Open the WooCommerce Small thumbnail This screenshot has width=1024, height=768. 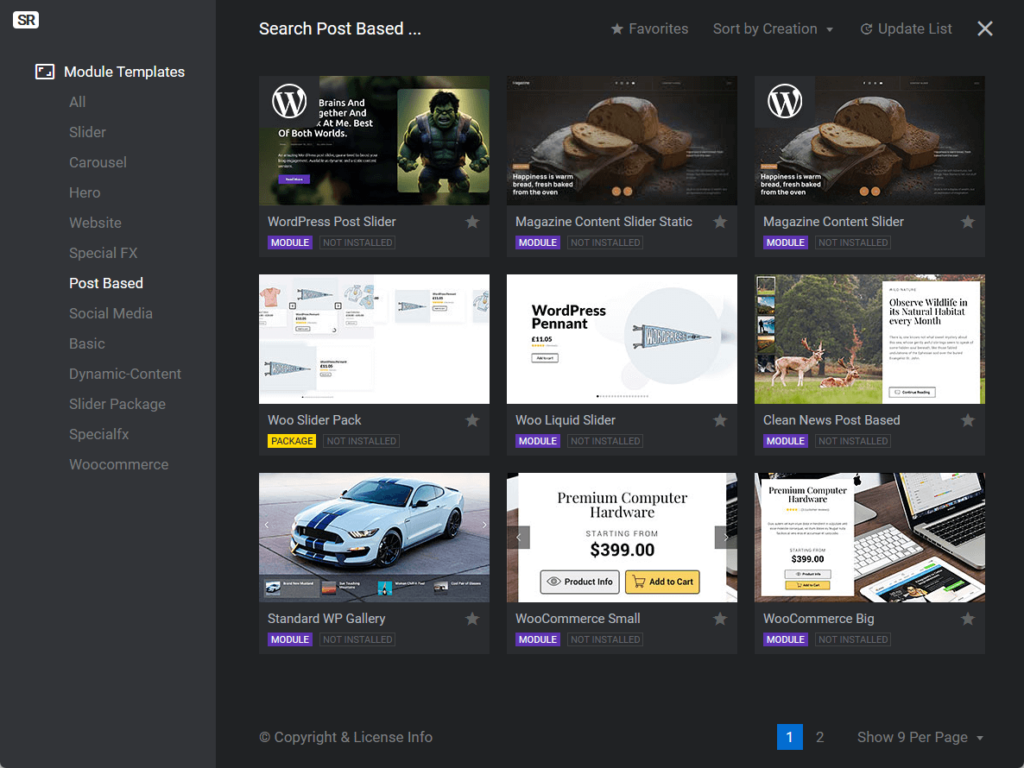622,537
